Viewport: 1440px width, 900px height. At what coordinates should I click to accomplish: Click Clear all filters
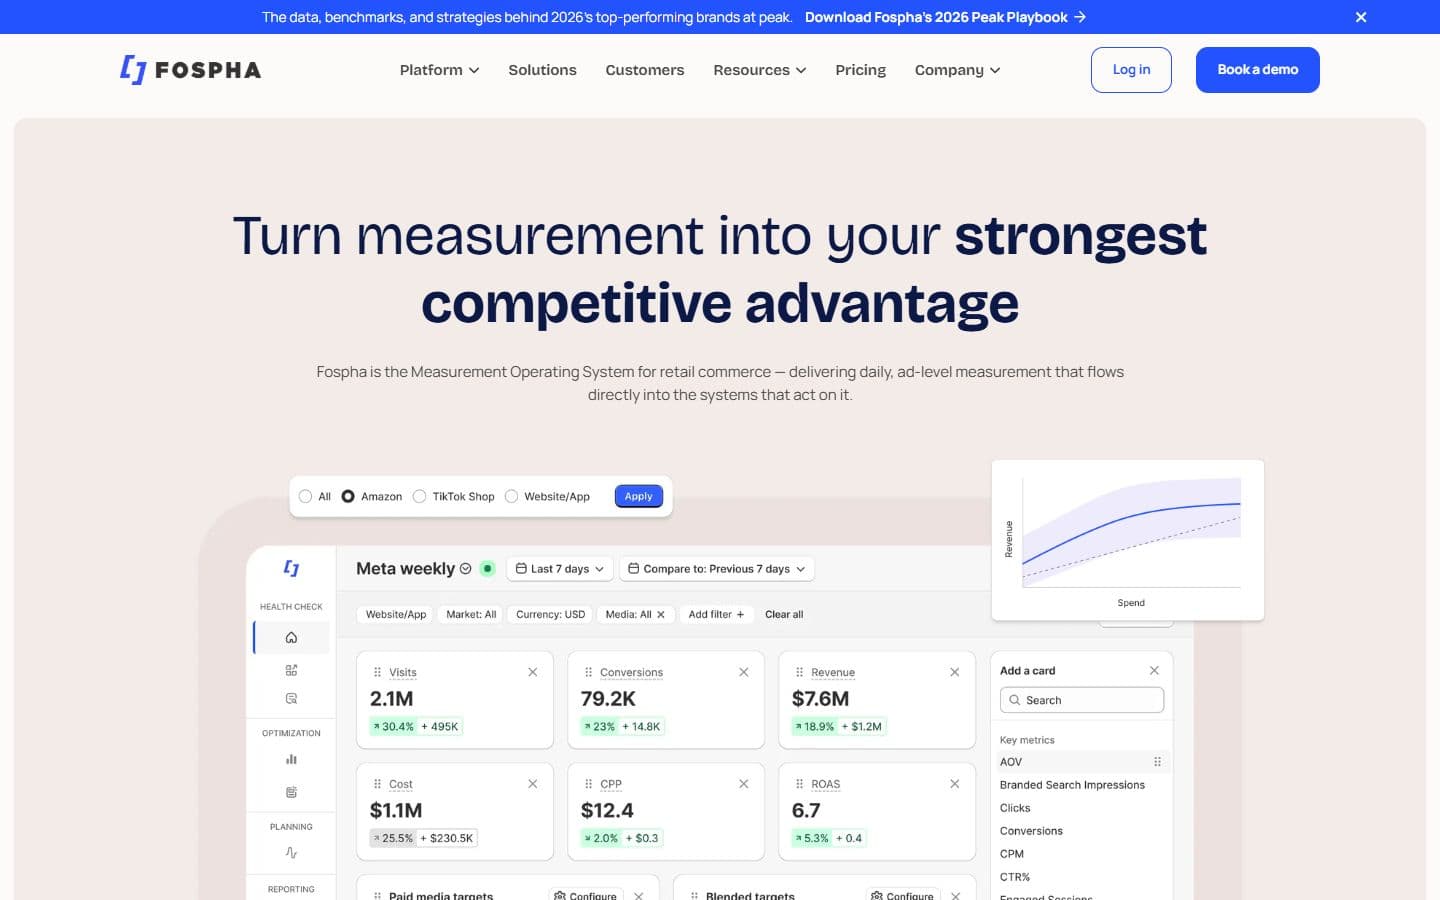[x=784, y=615]
